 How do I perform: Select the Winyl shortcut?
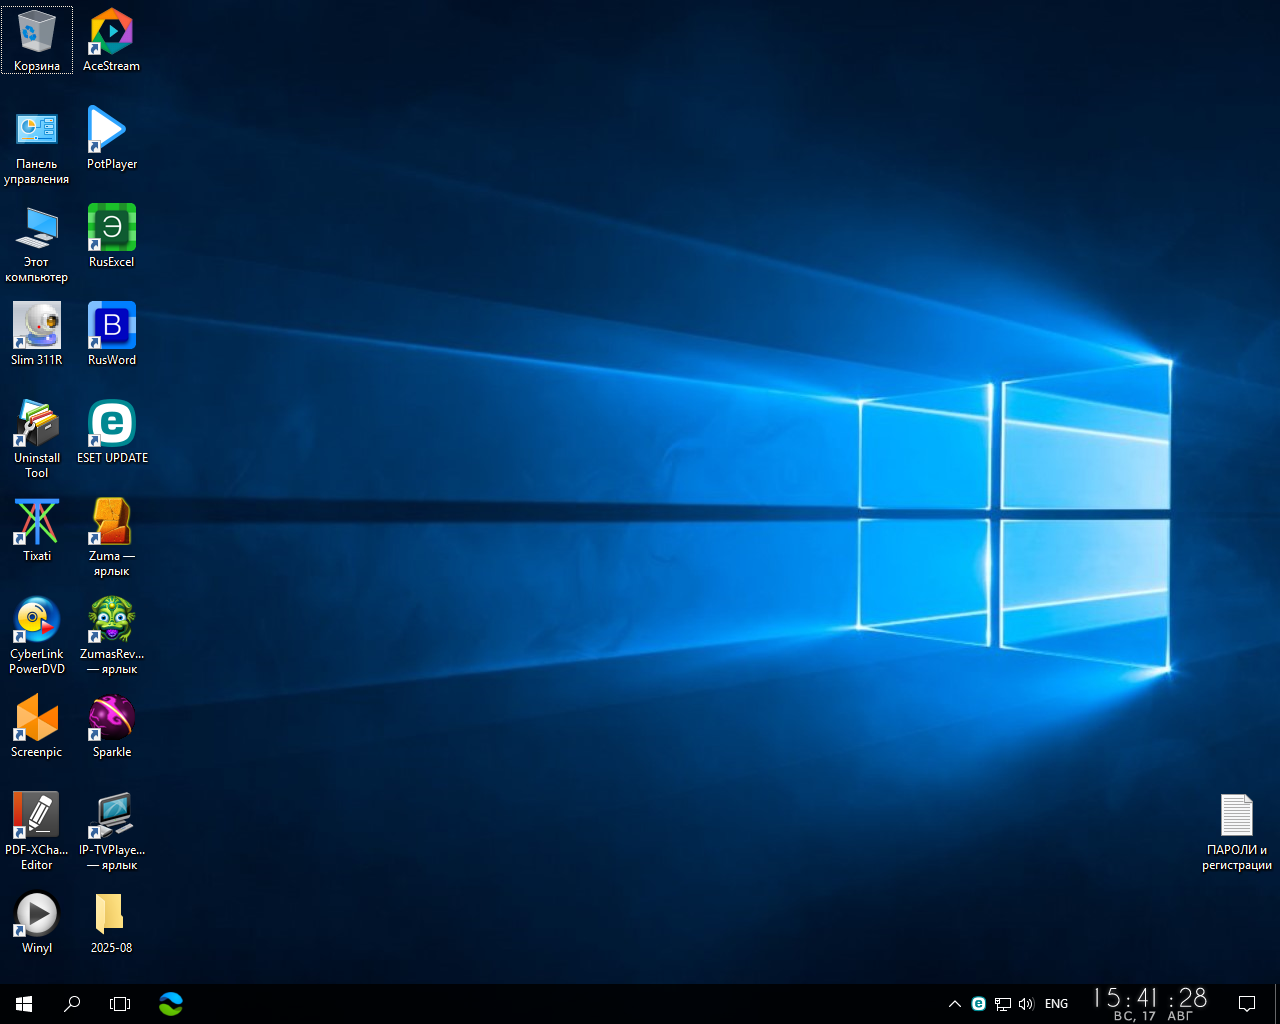pyautogui.click(x=37, y=922)
